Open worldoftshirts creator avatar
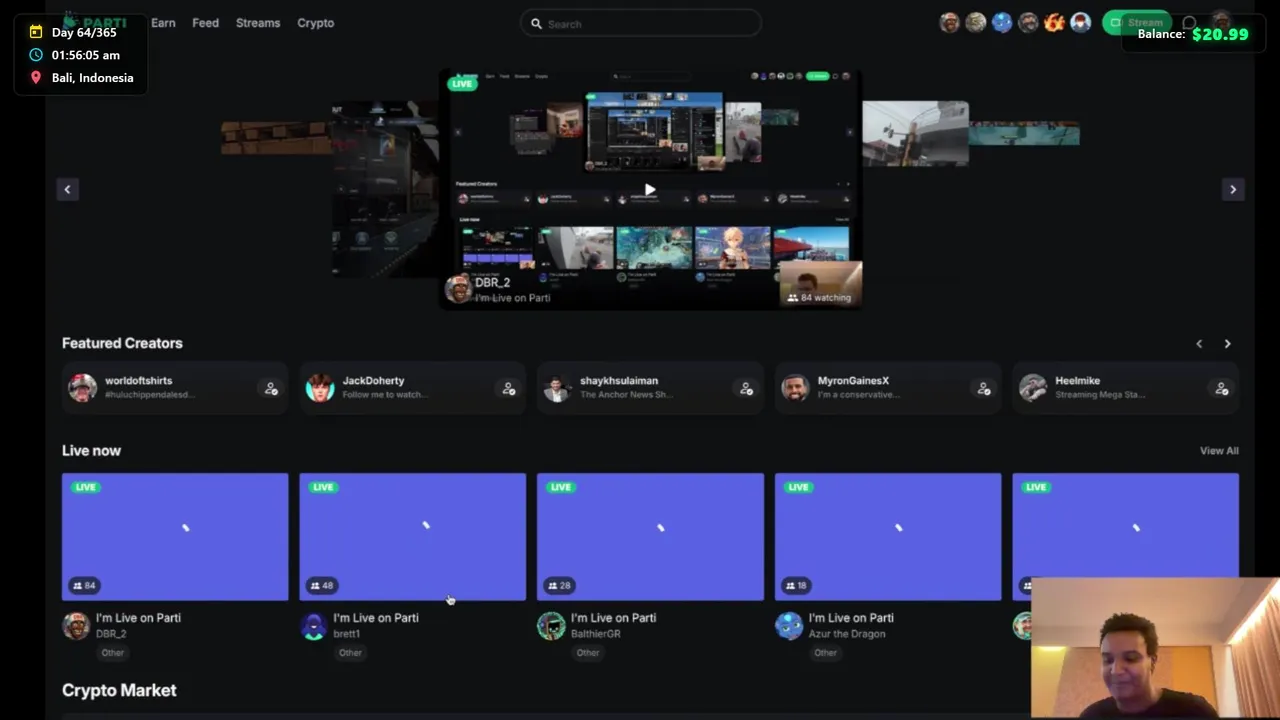1280x720 pixels. pos(82,388)
